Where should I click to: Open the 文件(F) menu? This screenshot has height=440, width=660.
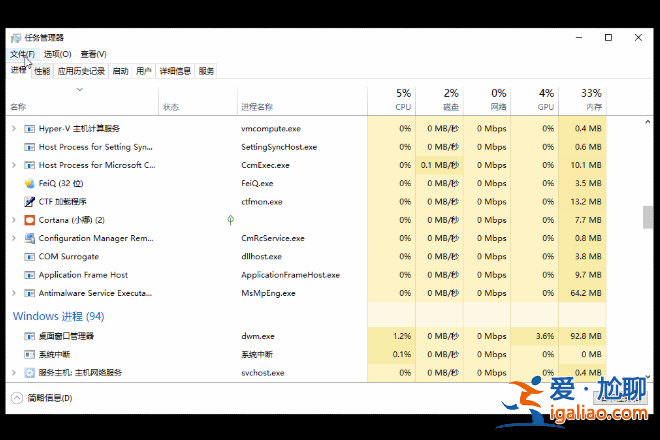22,54
